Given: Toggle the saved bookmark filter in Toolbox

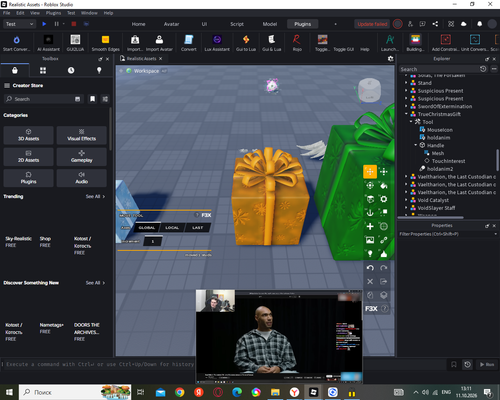Looking at the screenshot, I should point(93,99).
